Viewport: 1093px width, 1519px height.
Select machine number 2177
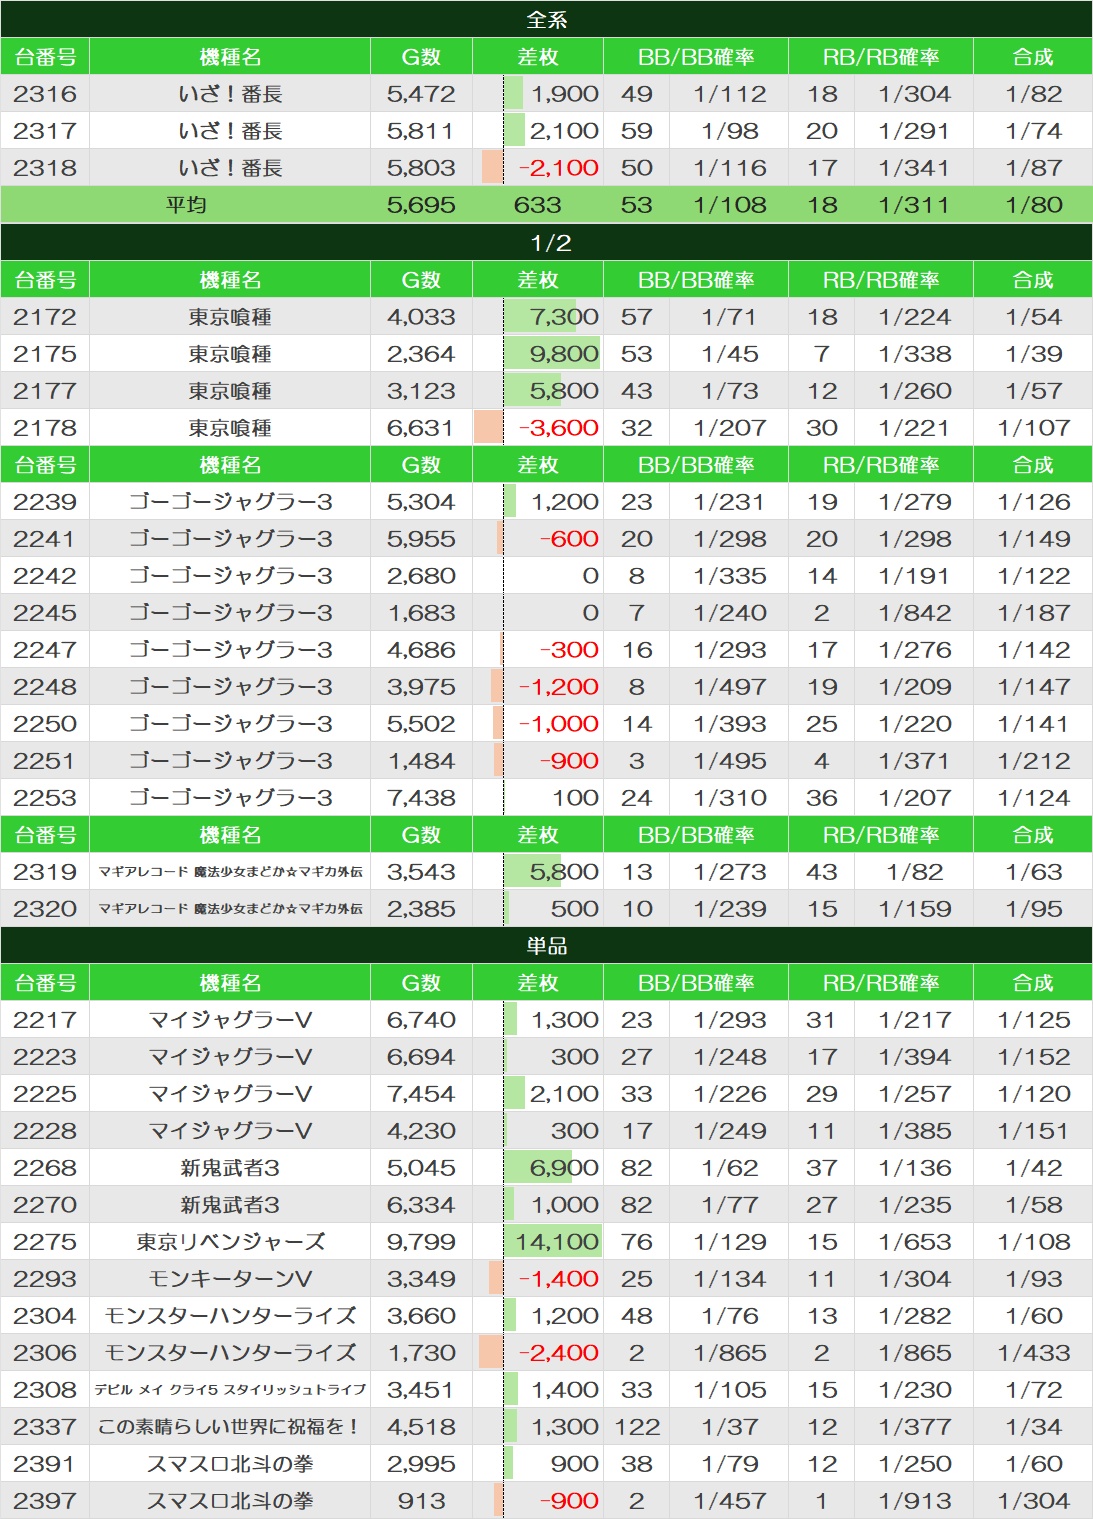click(45, 391)
